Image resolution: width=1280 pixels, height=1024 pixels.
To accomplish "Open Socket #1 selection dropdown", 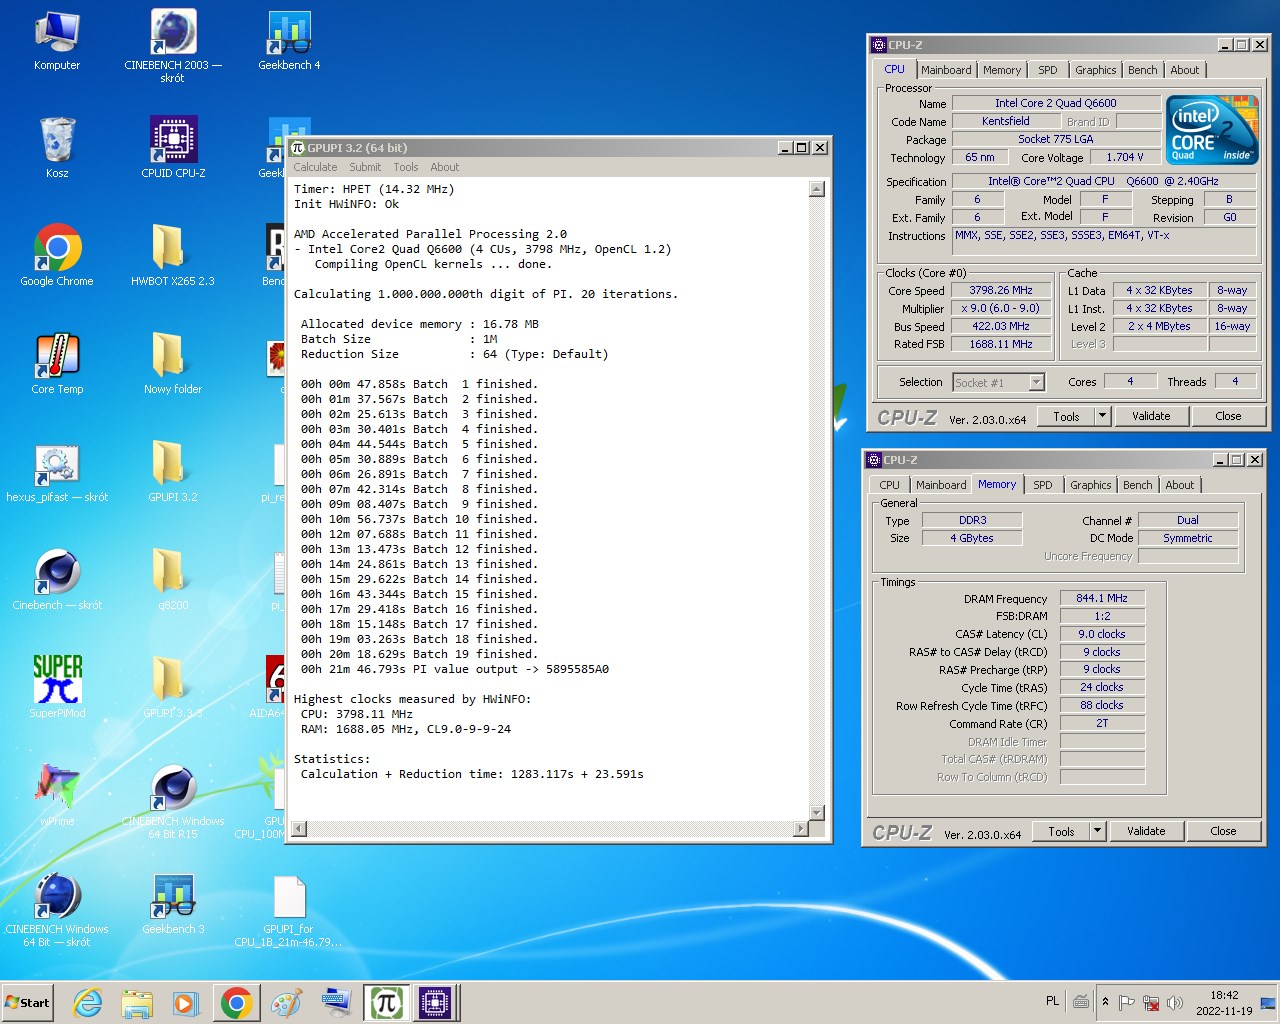I will coord(998,382).
